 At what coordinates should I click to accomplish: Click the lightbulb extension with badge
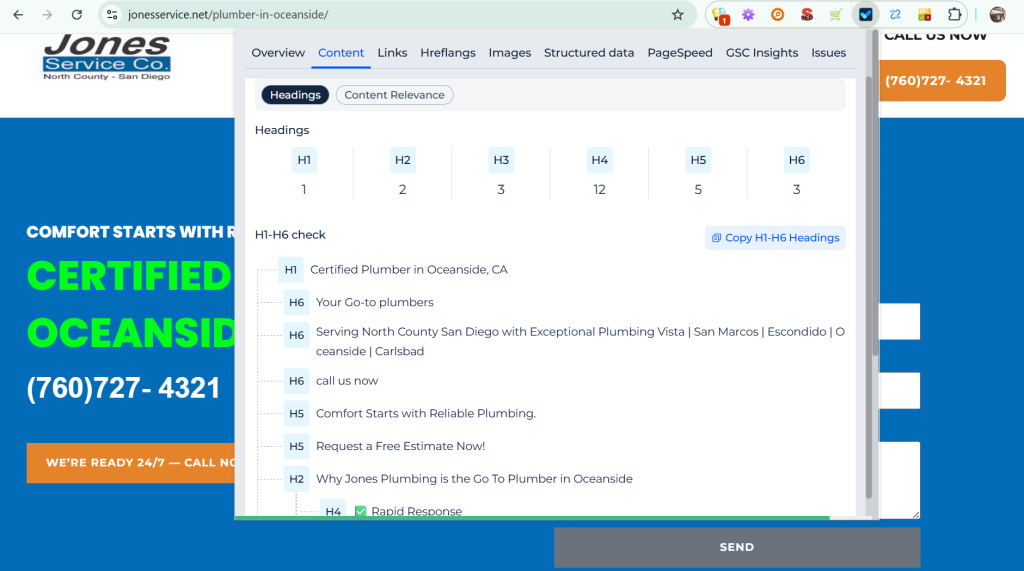point(719,15)
